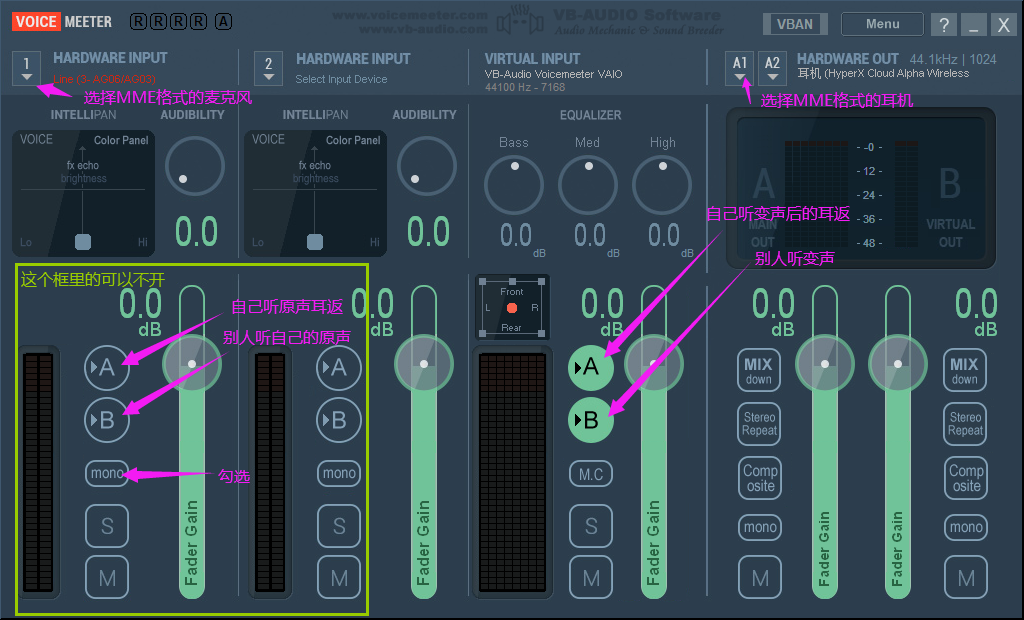
Task: Open A2 hardware output device selector
Action: 772,69
